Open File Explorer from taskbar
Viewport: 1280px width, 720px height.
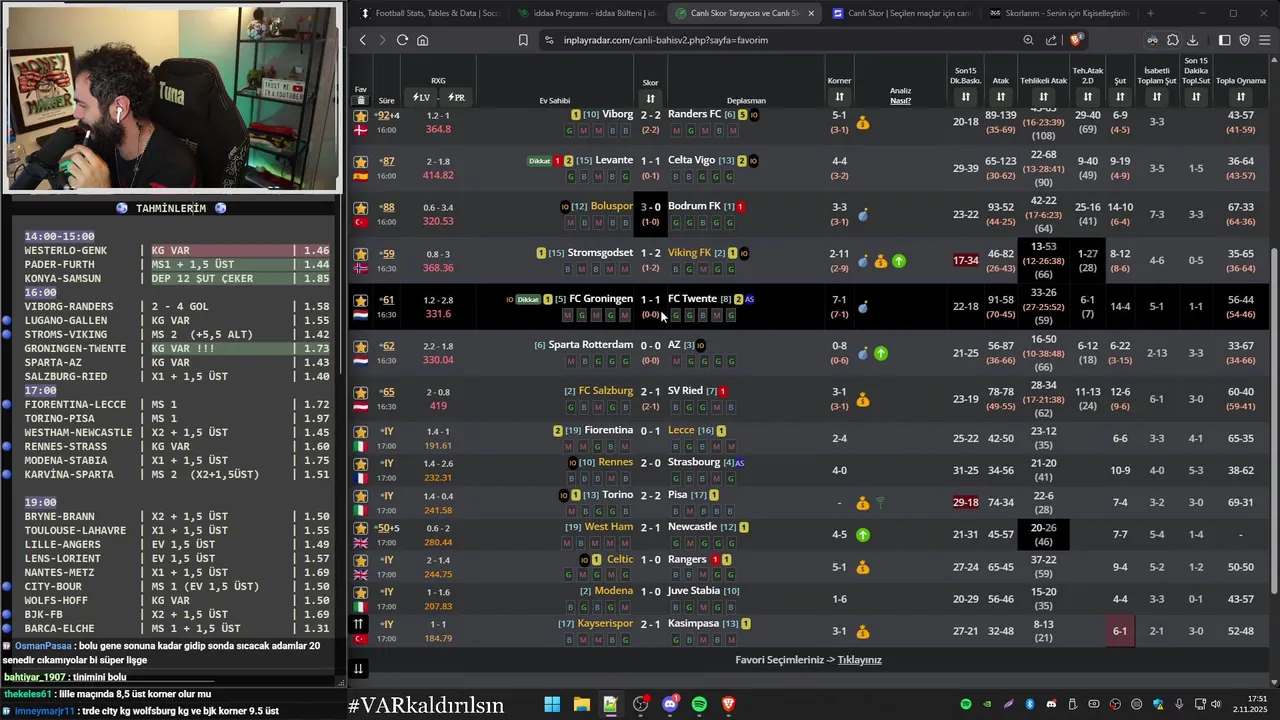point(581,704)
